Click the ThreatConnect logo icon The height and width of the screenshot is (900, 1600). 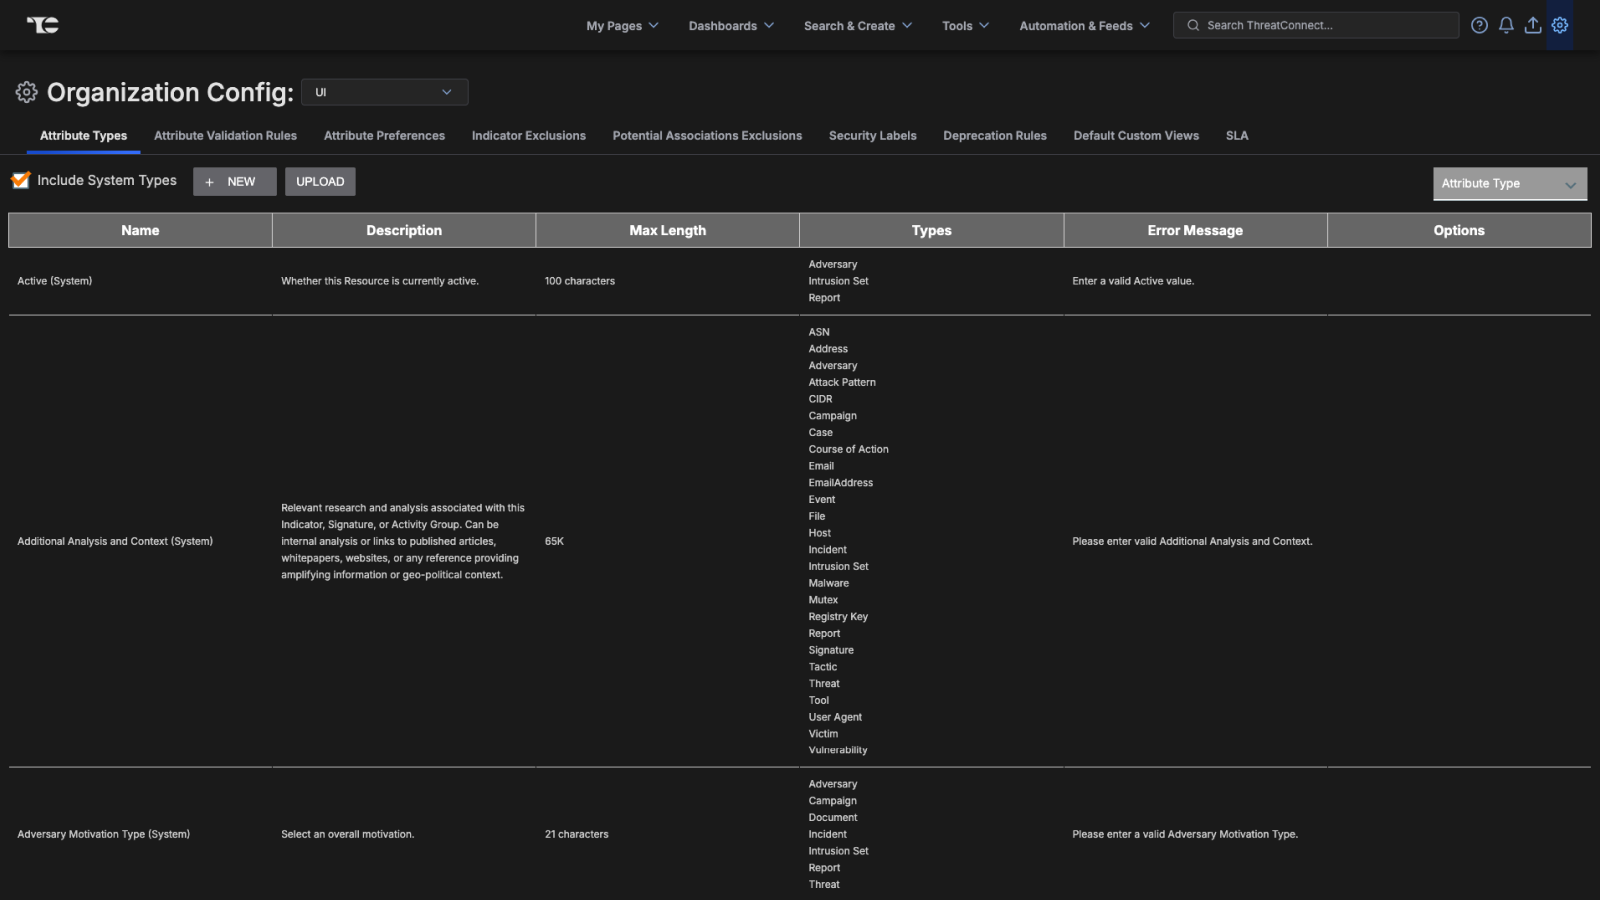tap(42, 25)
